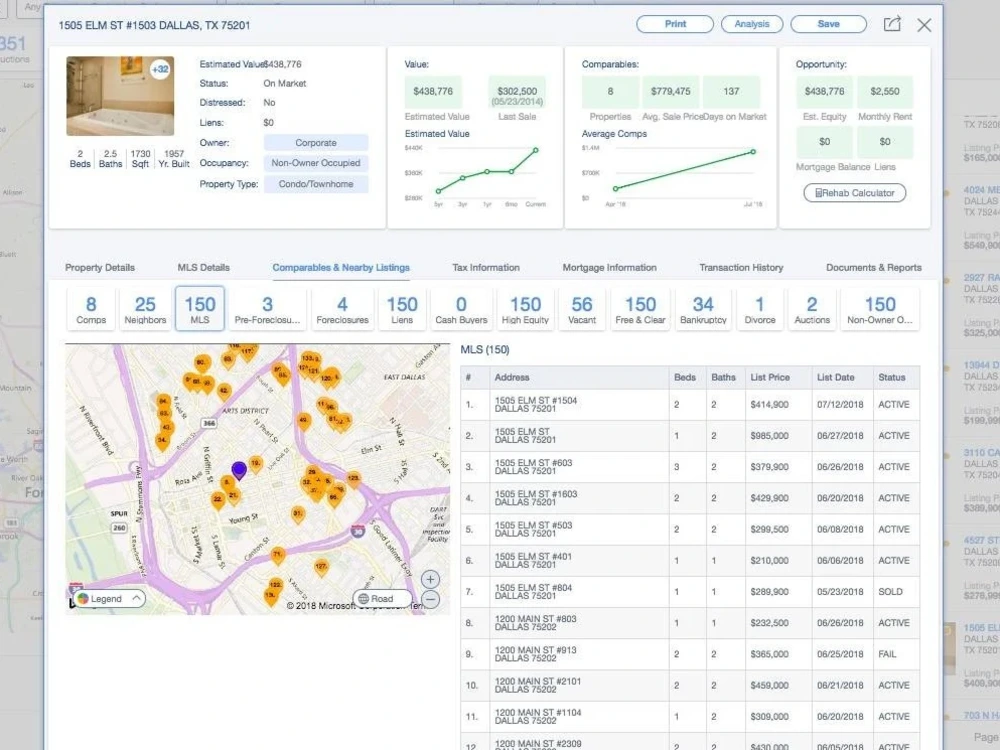
Task: Select the 1 Divorce tile
Action: (760, 309)
